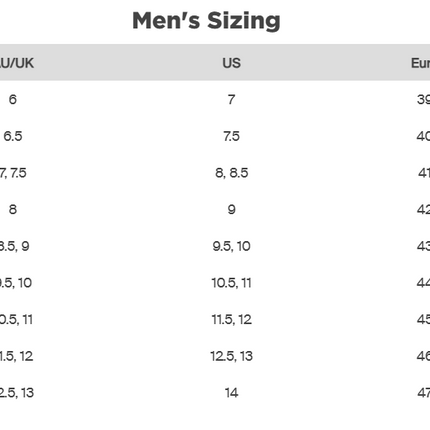
Task: Click US size 8, 8.5 cell
Action: pos(231,173)
